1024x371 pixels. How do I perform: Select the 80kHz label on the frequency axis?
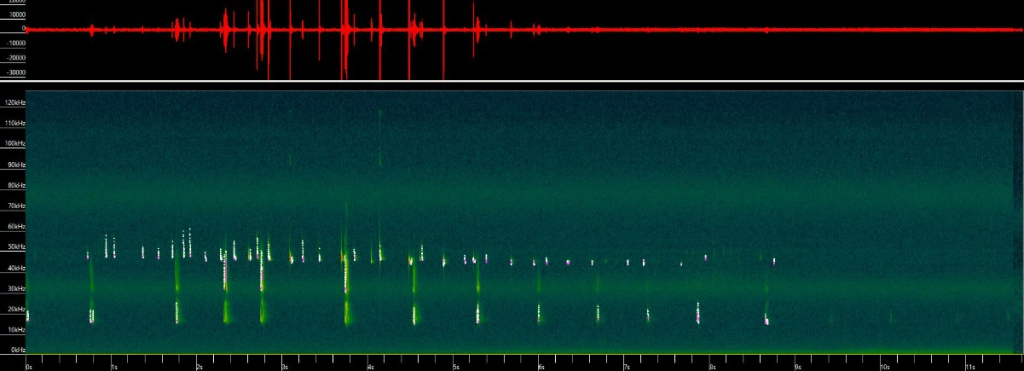(x=16, y=186)
